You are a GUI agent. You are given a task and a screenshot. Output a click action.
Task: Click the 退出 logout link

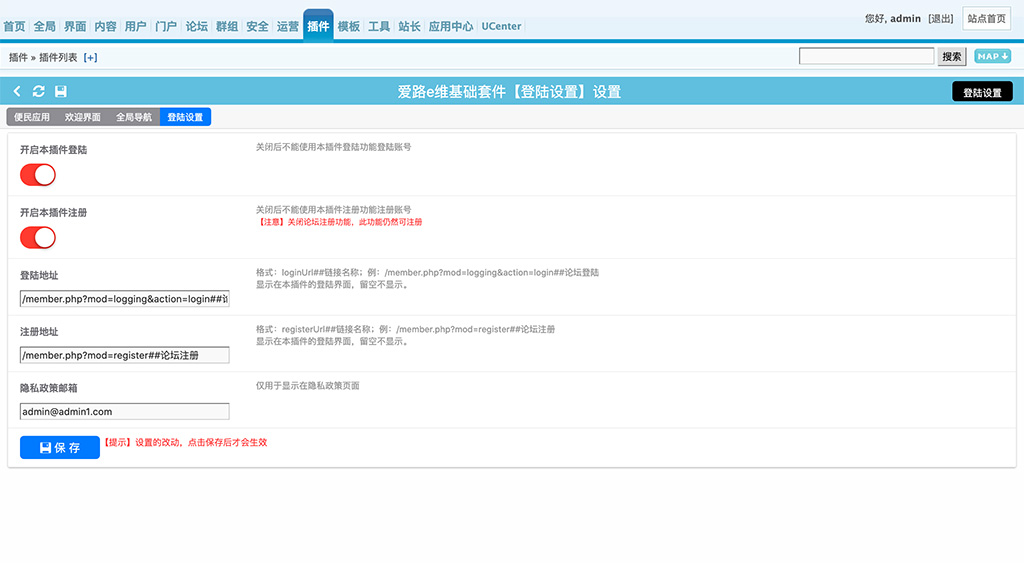(940, 19)
